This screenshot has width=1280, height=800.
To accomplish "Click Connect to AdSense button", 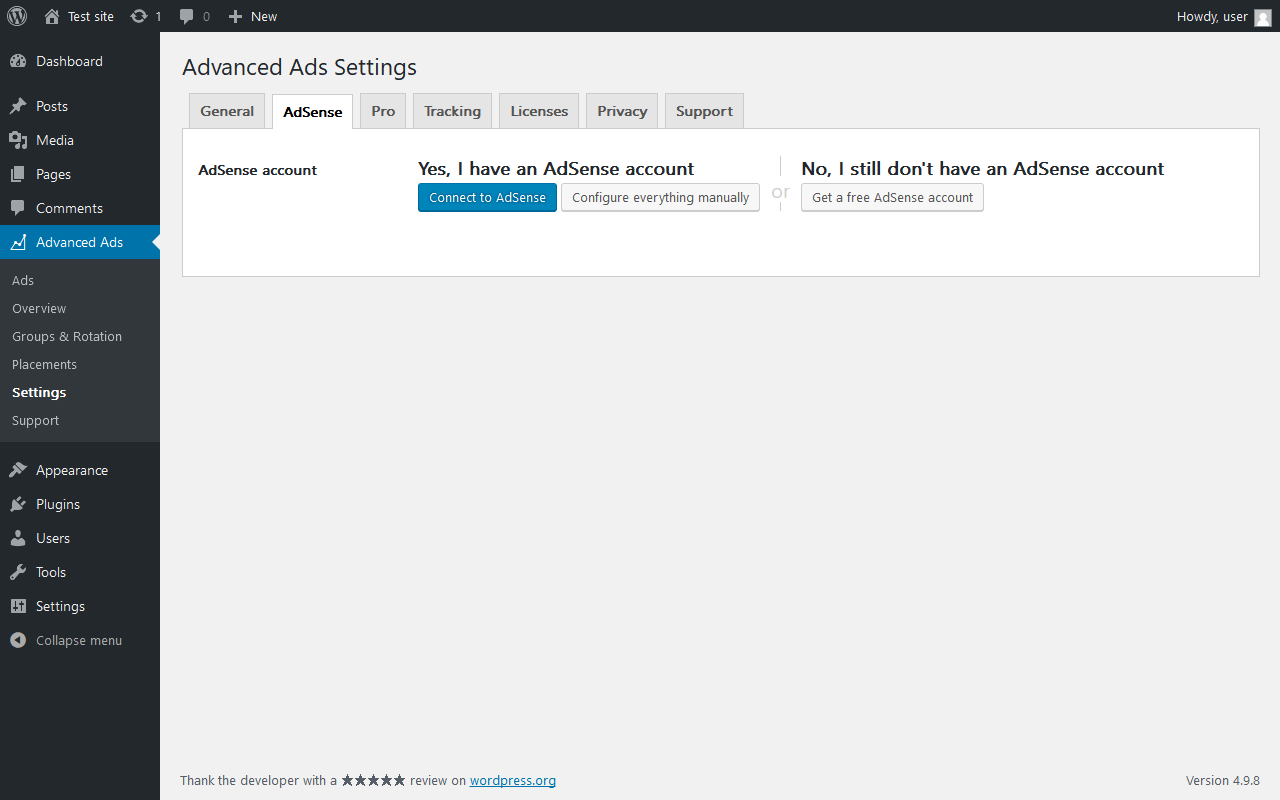I will pos(487,197).
